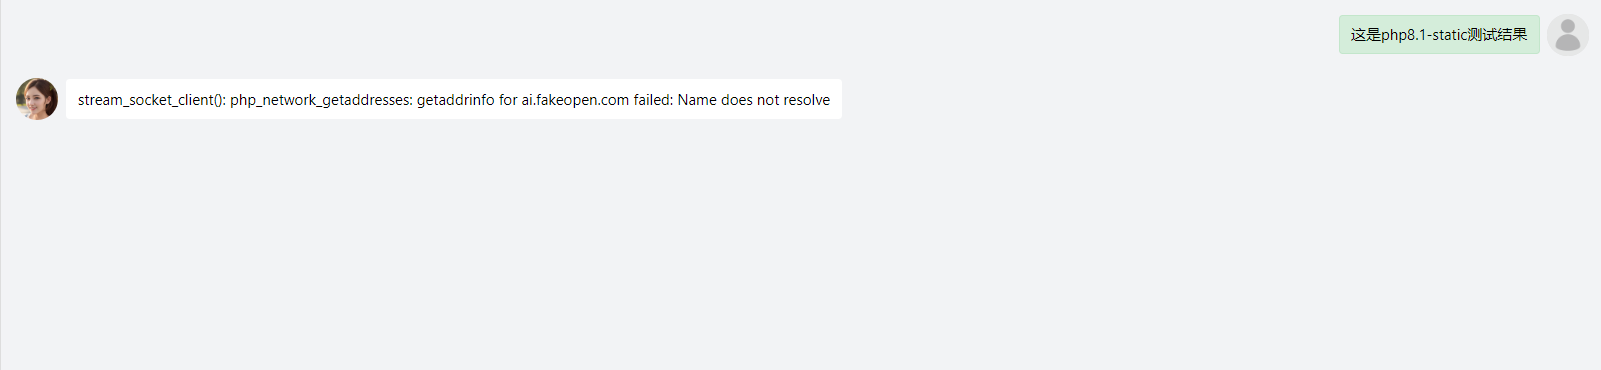
Task: Click the white error message bubble
Action: pyautogui.click(x=454, y=99)
